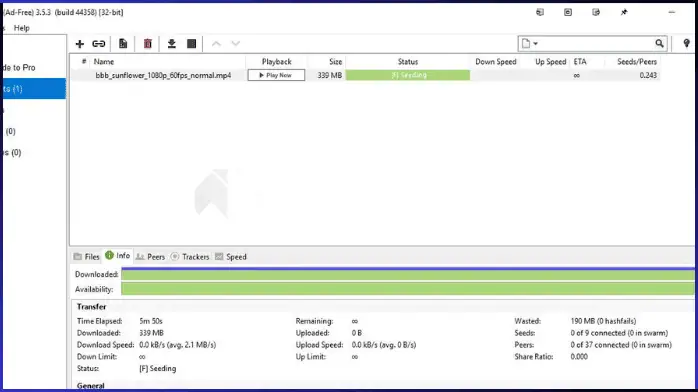Click inside the search input field
698x392 pixels.
coord(597,44)
